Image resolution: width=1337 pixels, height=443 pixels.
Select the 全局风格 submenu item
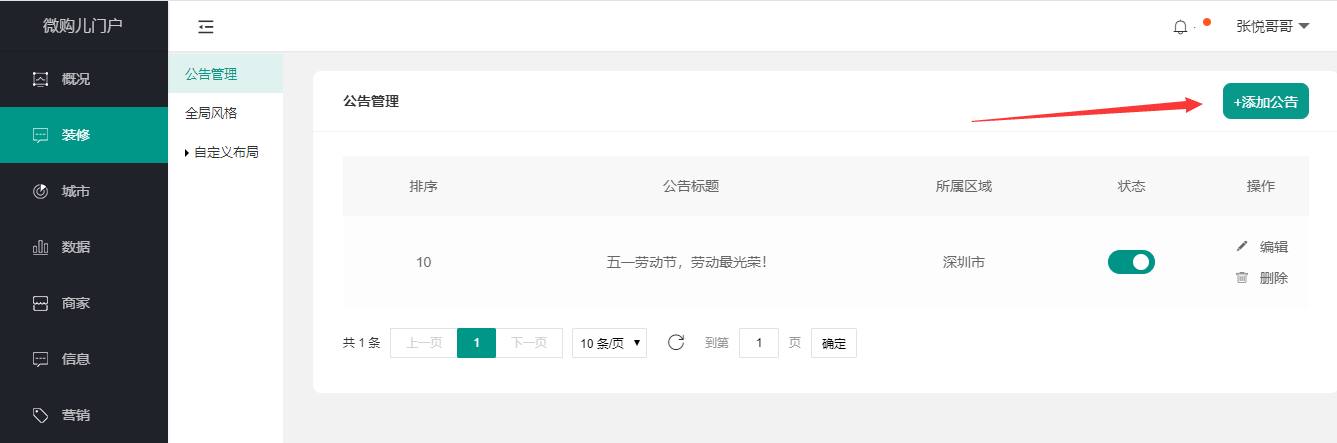click(226, 113)
